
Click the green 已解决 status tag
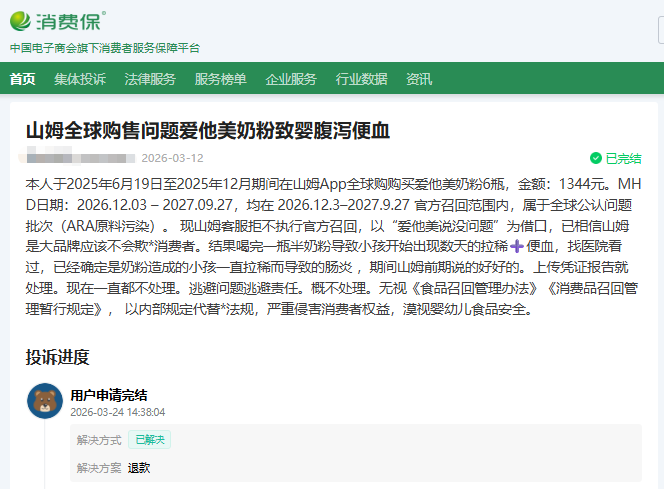click(x=152, y=439)
